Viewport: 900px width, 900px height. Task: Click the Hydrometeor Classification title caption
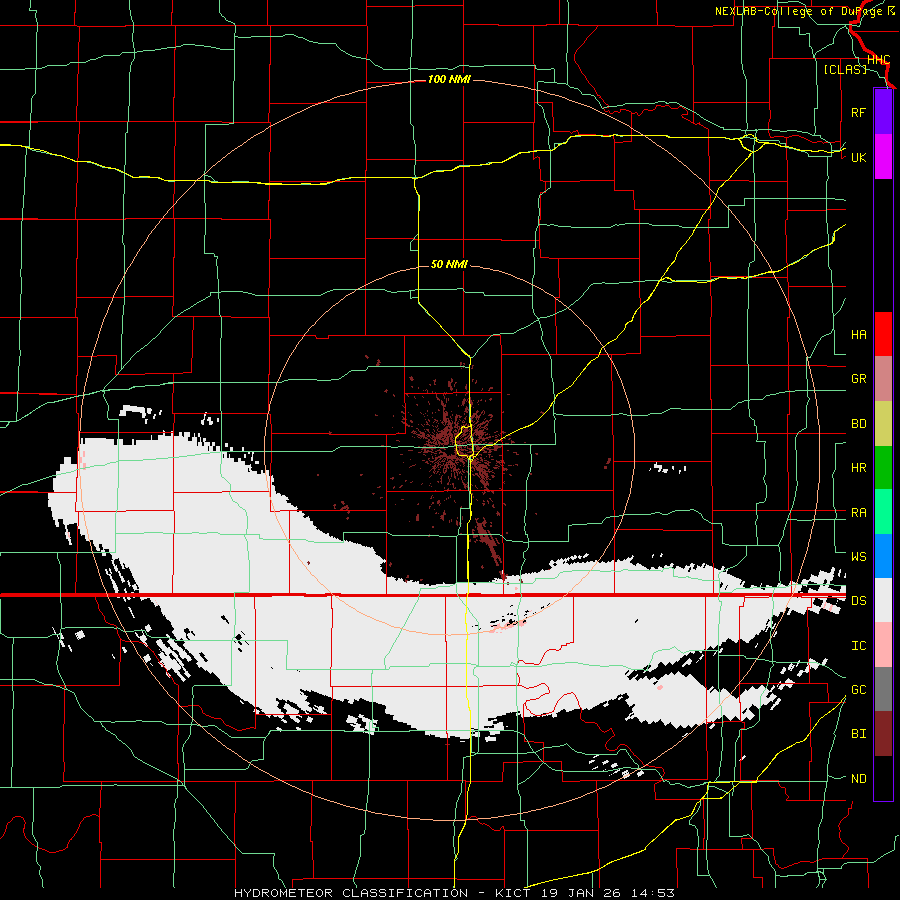tap(351, 893)
